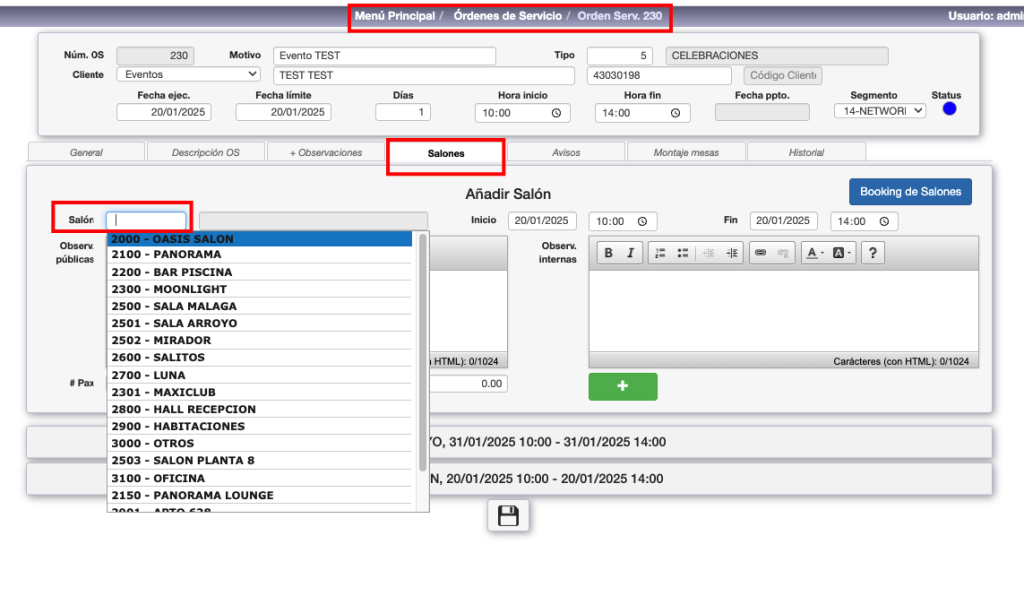Open the Cliente Eventos dropdown
Screen dimensions: 1024x596
pyautogui.click(x=188, y=74)
